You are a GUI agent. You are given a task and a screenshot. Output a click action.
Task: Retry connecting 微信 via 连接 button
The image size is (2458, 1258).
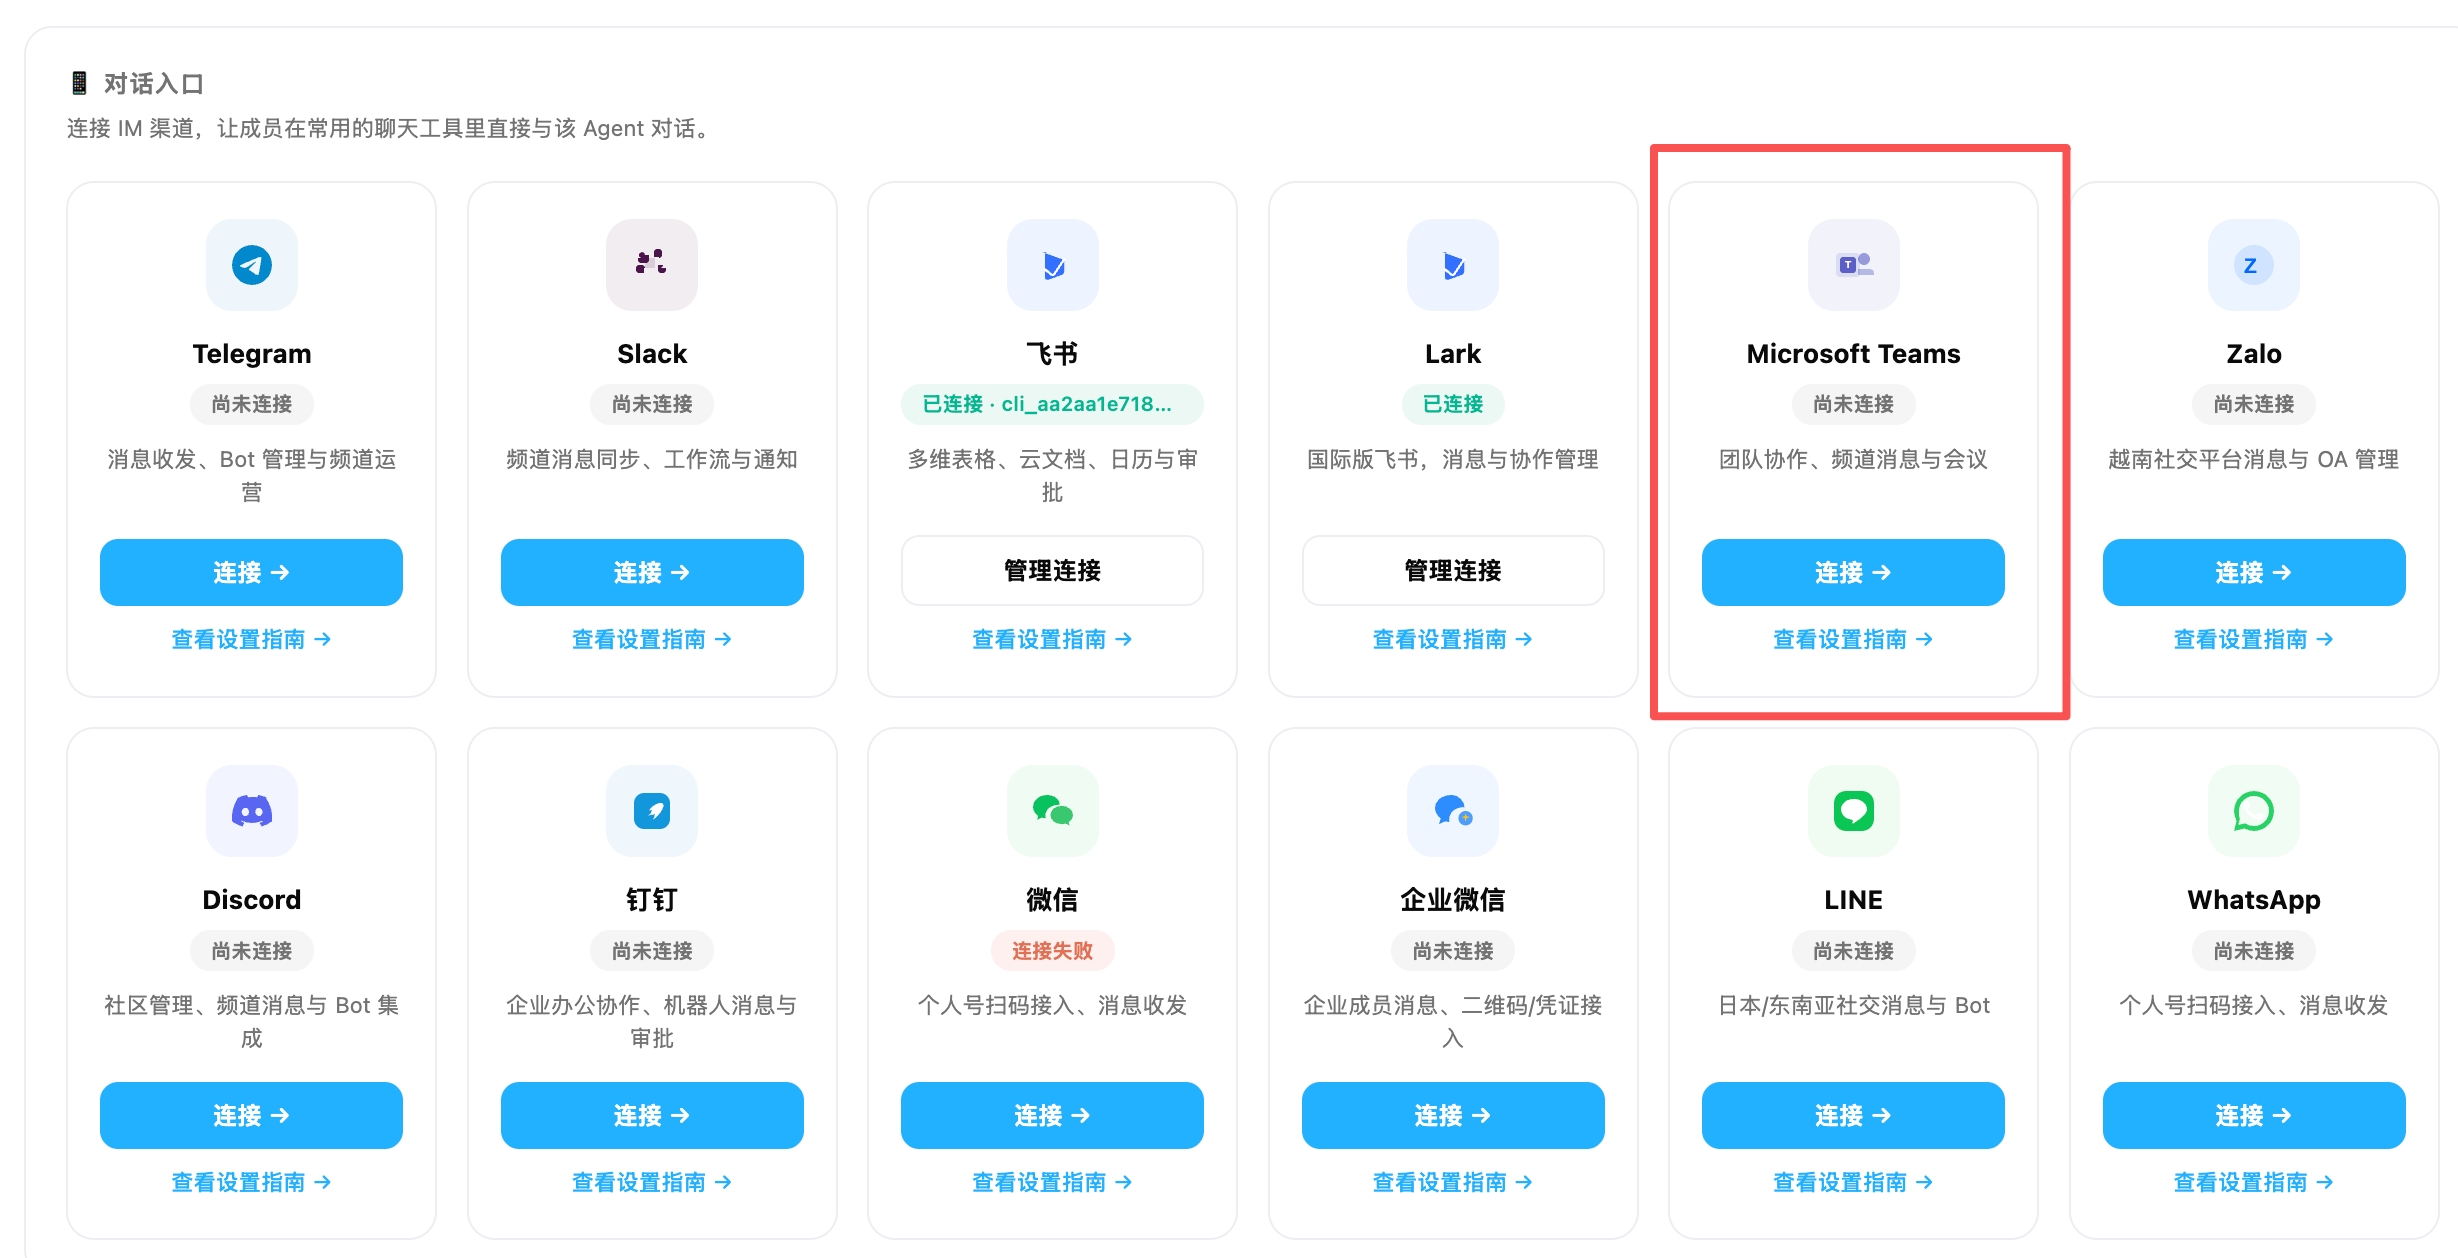1053,1115
